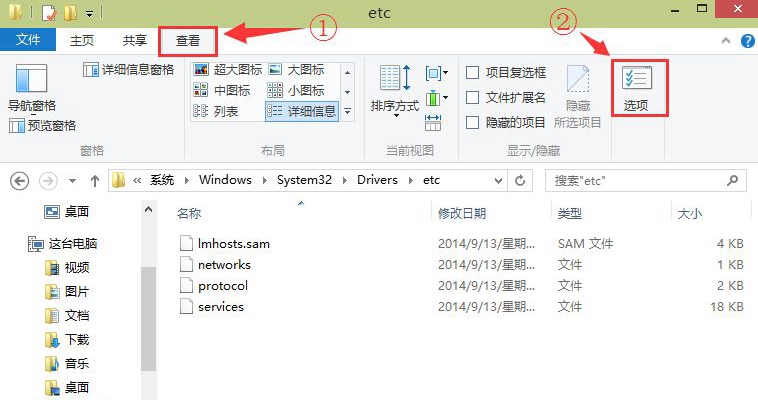
Task: Open Quick Access Toolbar customize dropdown
Action: 89,14
